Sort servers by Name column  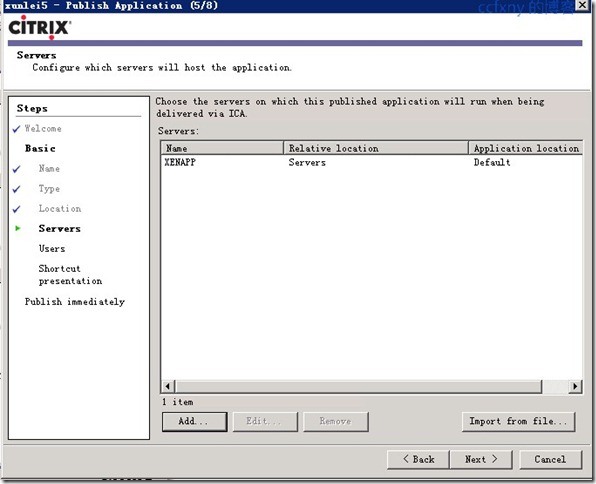(x=222, y=148)
